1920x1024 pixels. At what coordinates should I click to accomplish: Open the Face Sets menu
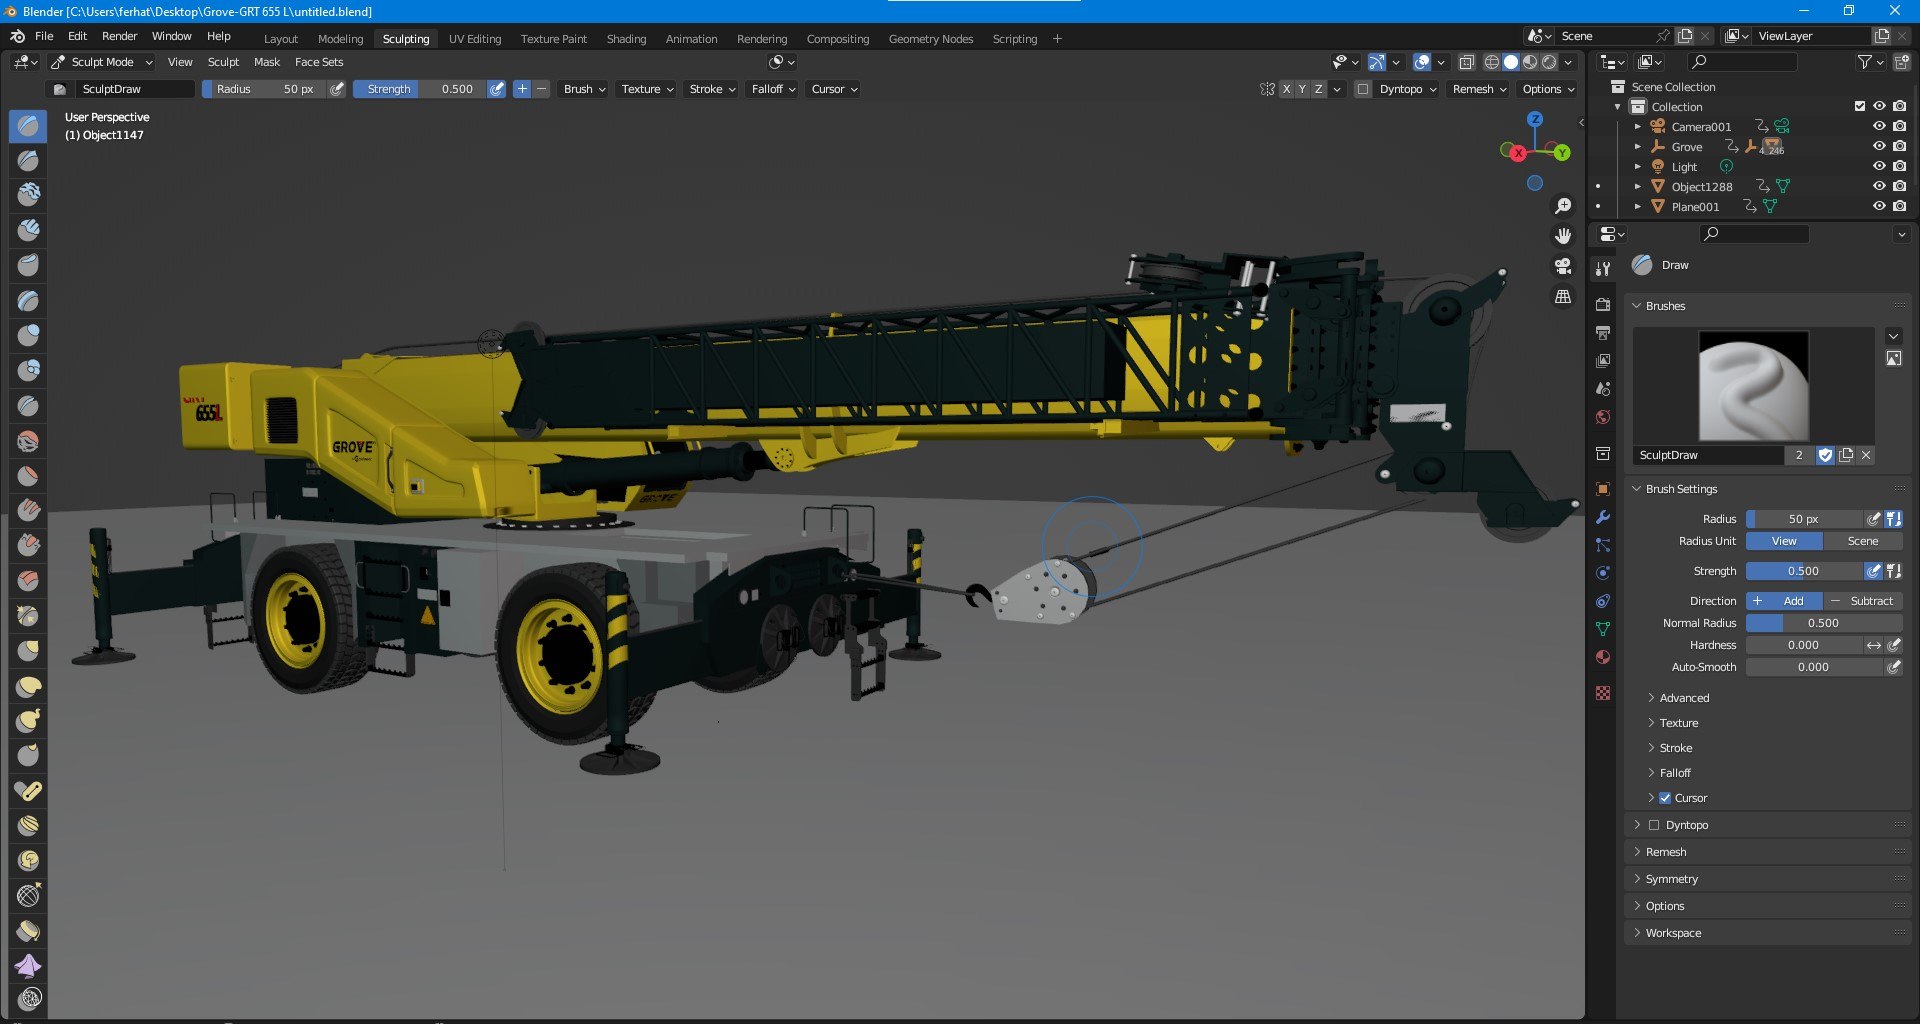click(319, 62)
